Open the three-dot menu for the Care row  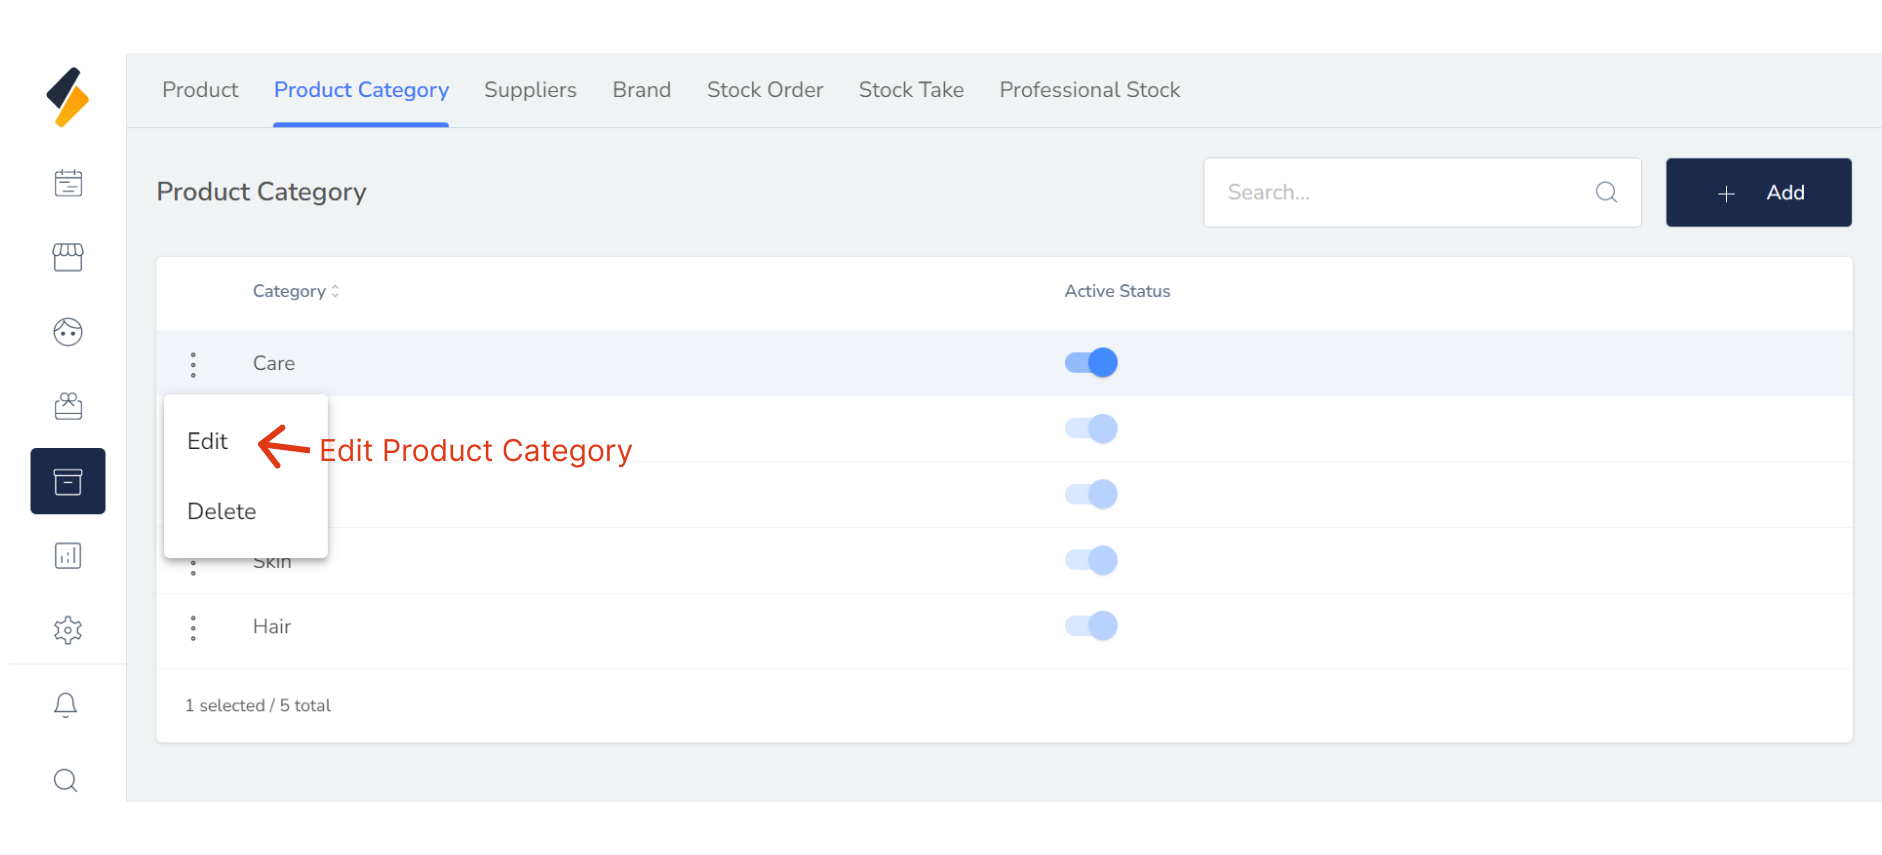[193, 364]
